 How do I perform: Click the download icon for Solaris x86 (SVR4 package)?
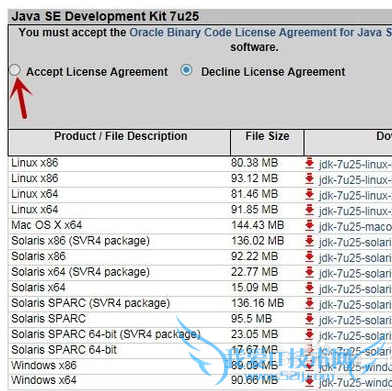[310, 241]
